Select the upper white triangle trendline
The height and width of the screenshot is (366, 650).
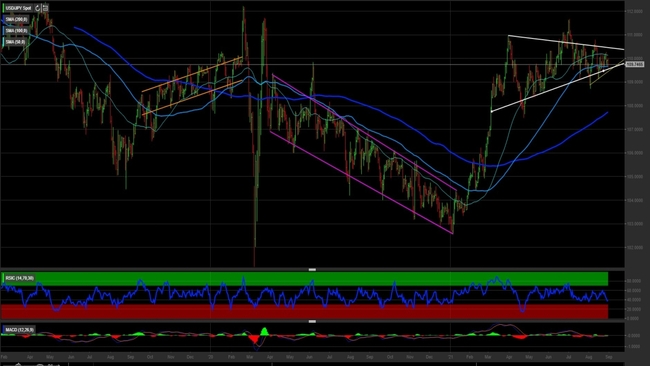566,42
